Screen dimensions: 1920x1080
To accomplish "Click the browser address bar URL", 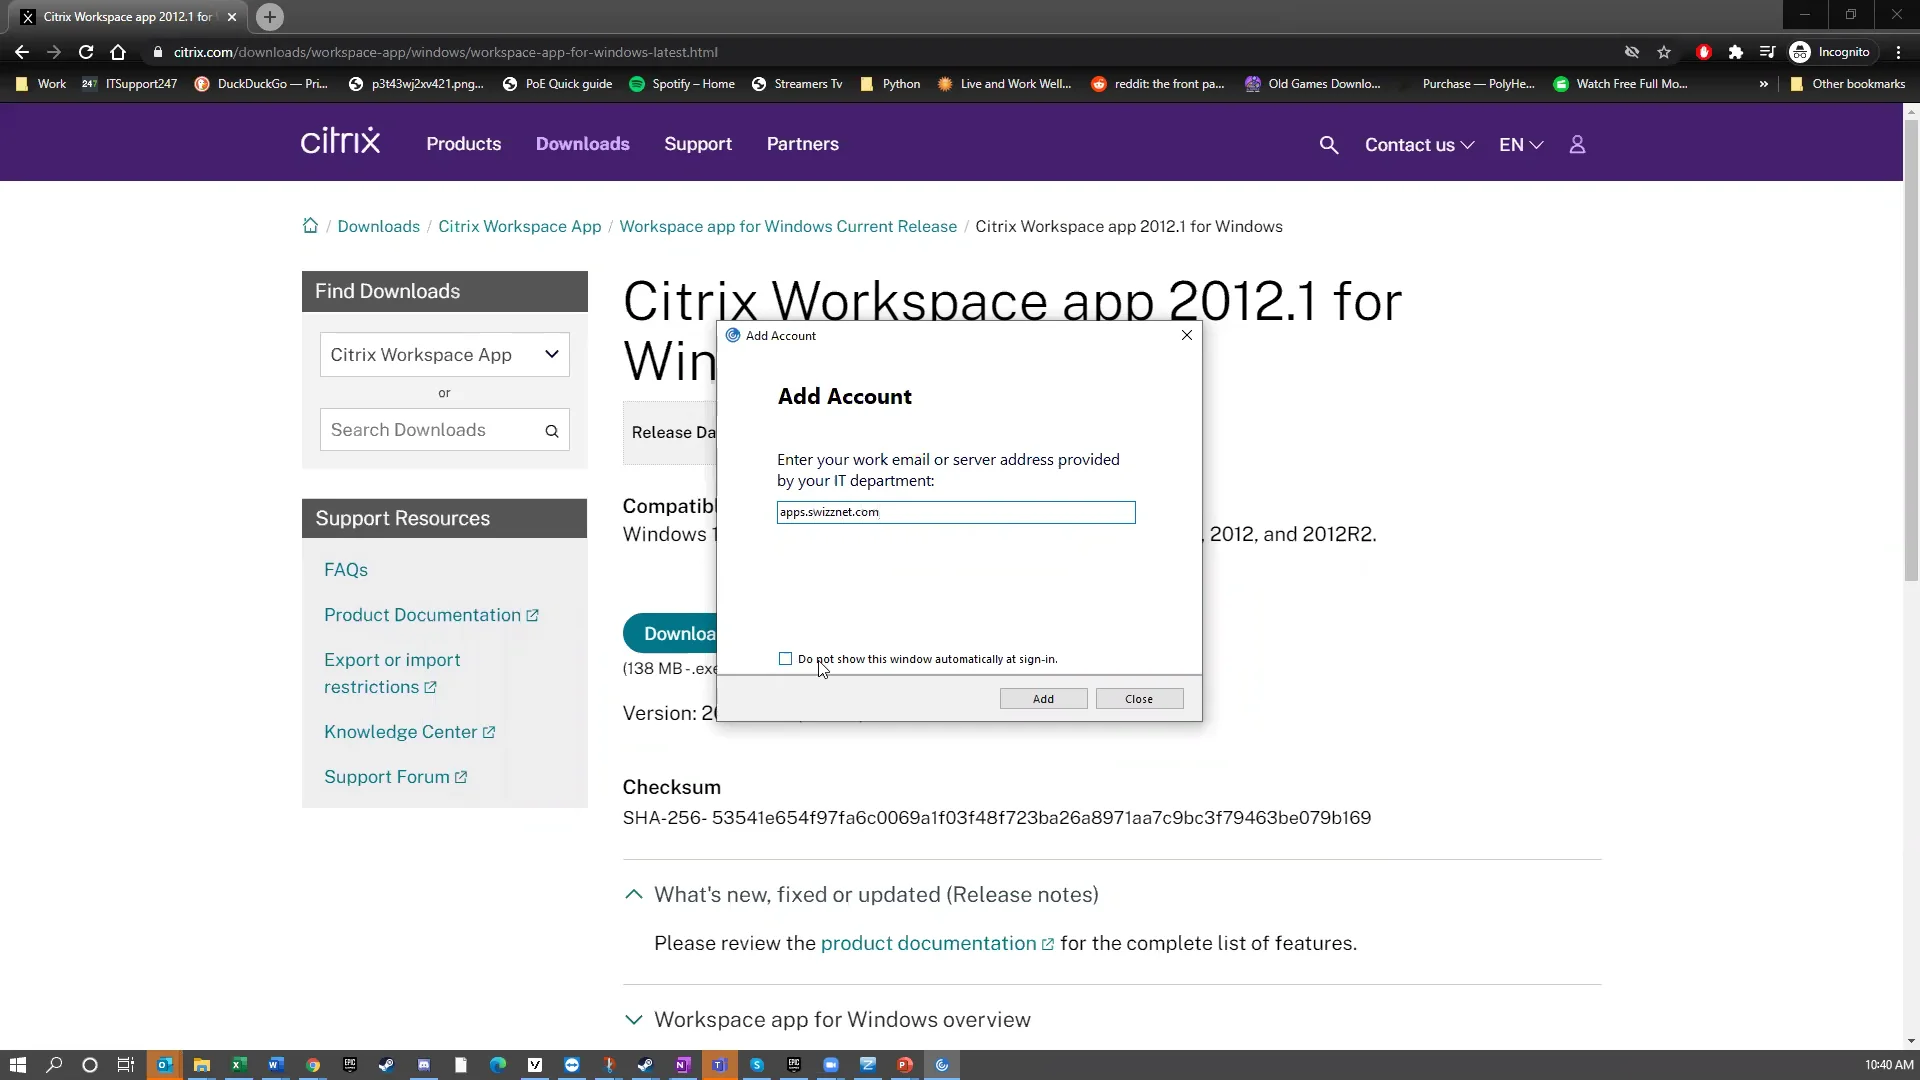I will point(445,52).
